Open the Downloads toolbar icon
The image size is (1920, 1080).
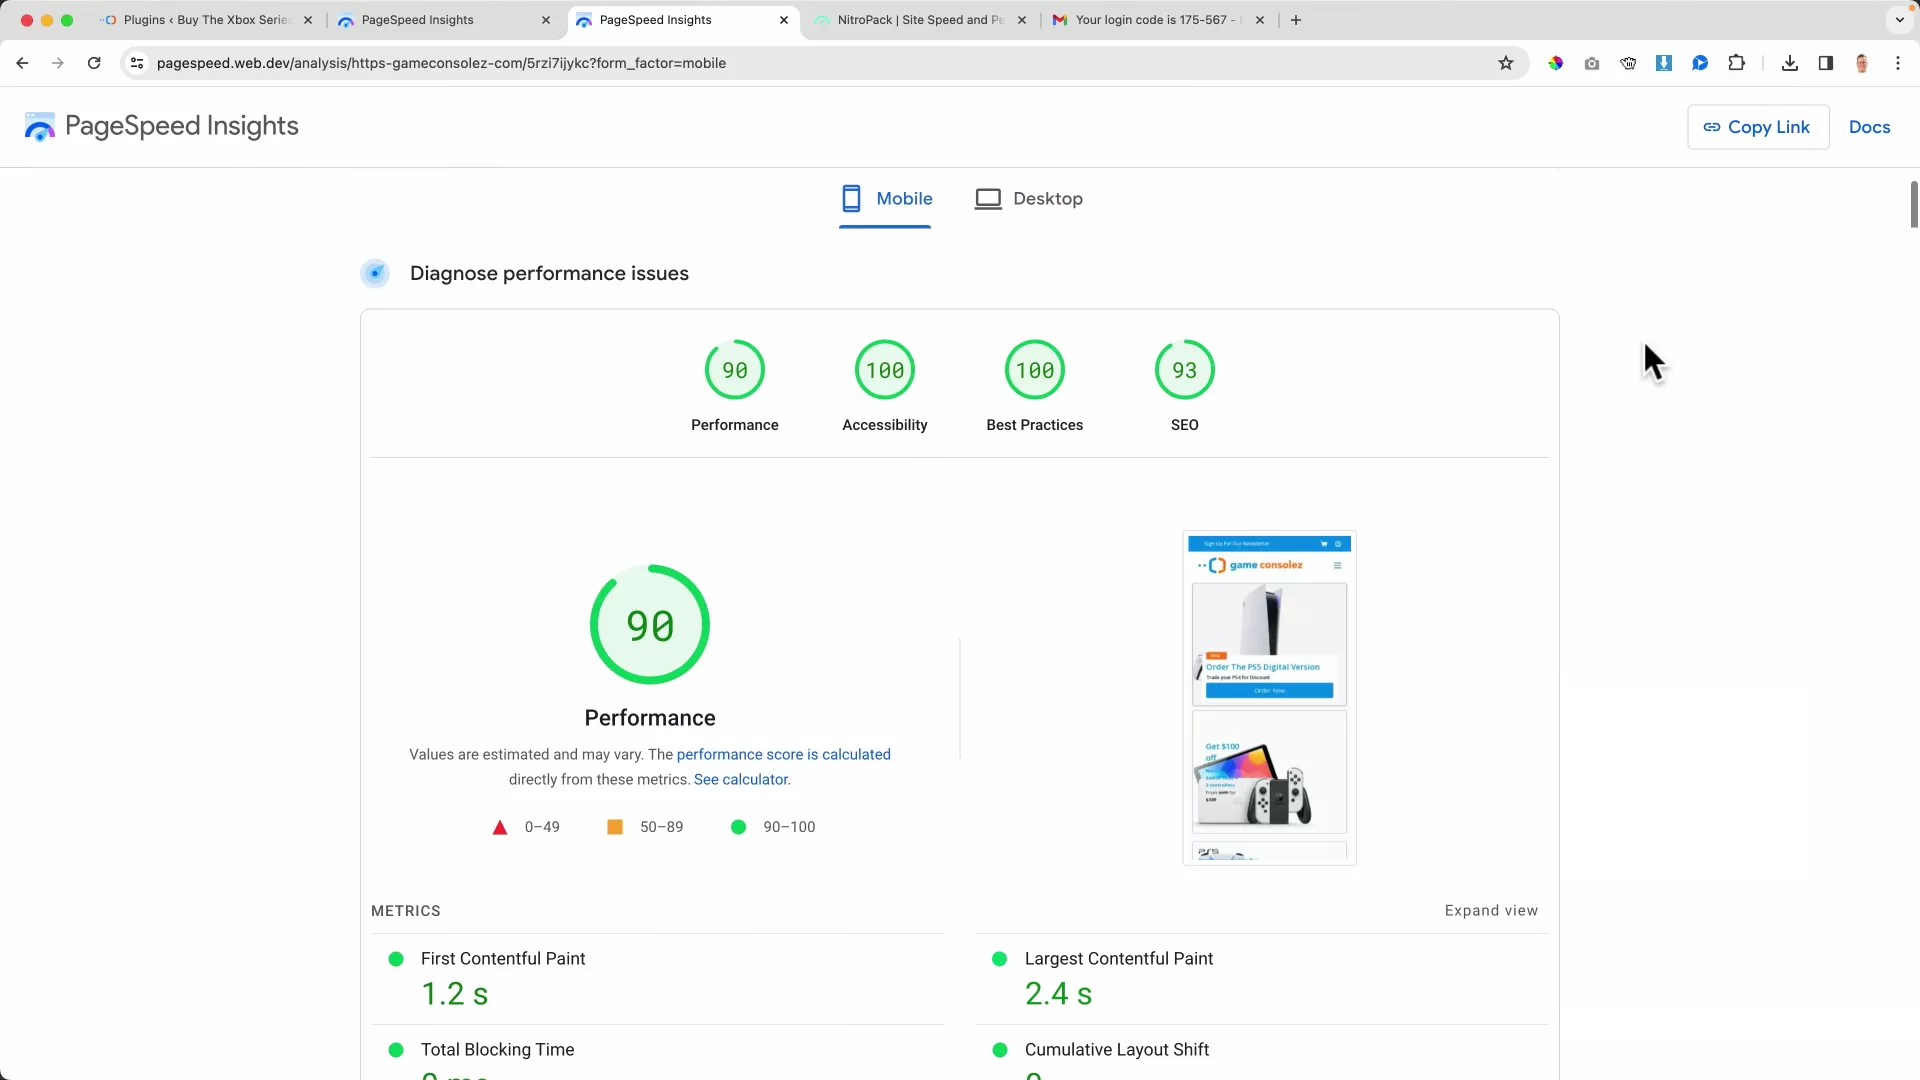coord(1789,63)
